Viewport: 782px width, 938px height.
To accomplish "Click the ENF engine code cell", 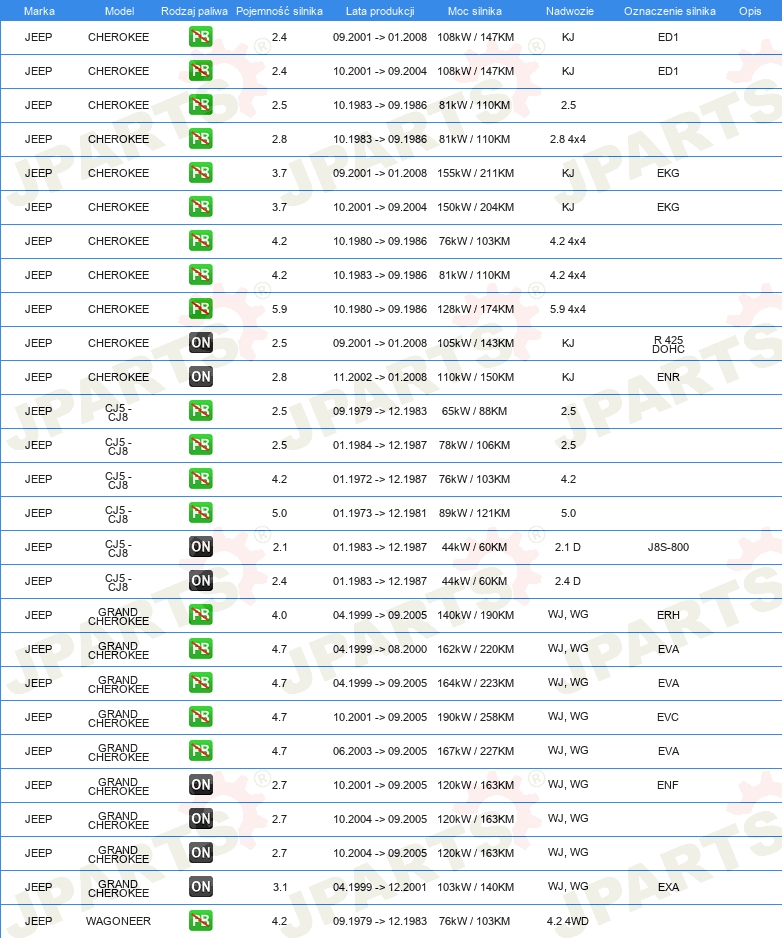I will [668, 785].
